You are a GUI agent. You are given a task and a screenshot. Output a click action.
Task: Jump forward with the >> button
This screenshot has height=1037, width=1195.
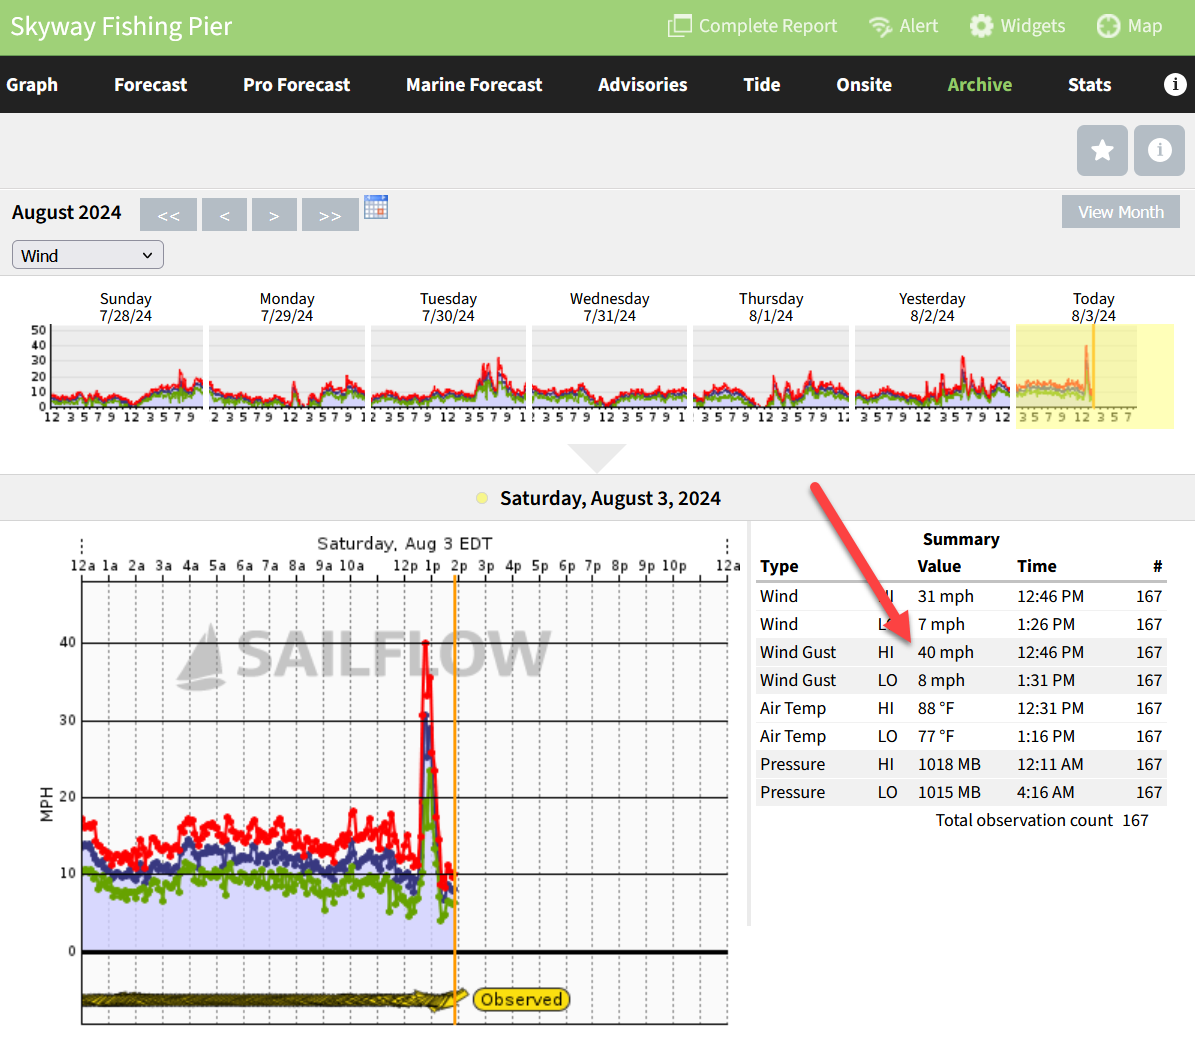tap(330, 215)
